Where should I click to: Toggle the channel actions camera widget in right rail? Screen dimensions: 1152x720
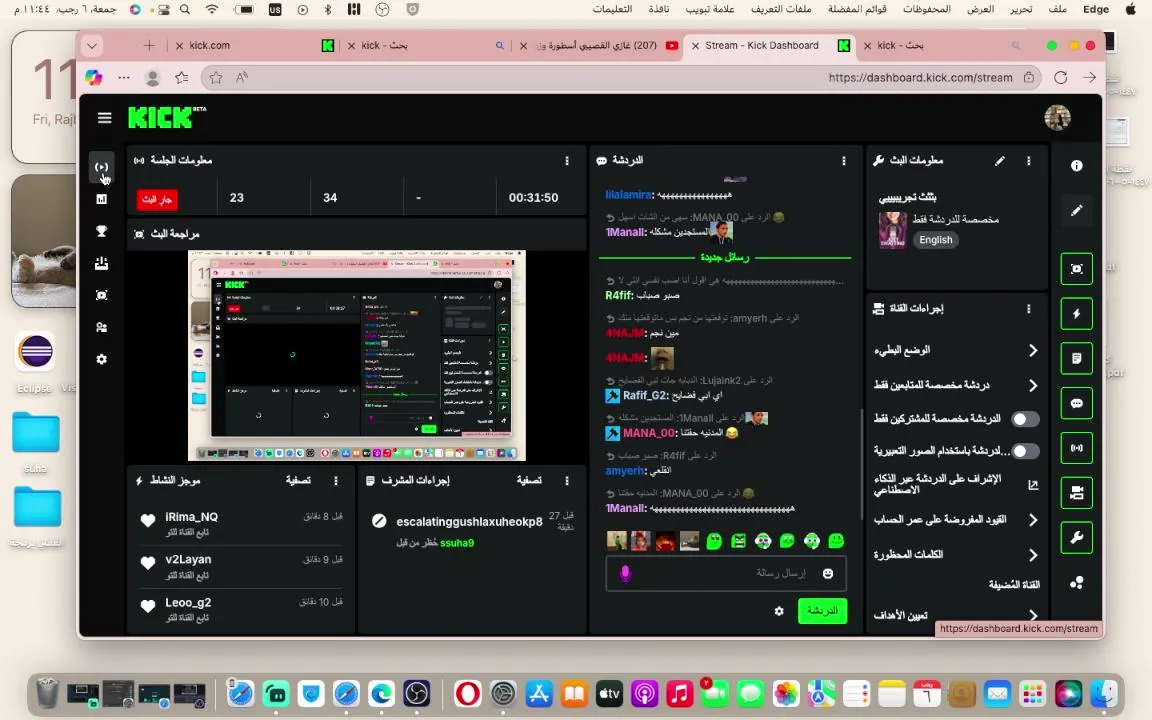pyautogui.click(x=1076, y=493)
